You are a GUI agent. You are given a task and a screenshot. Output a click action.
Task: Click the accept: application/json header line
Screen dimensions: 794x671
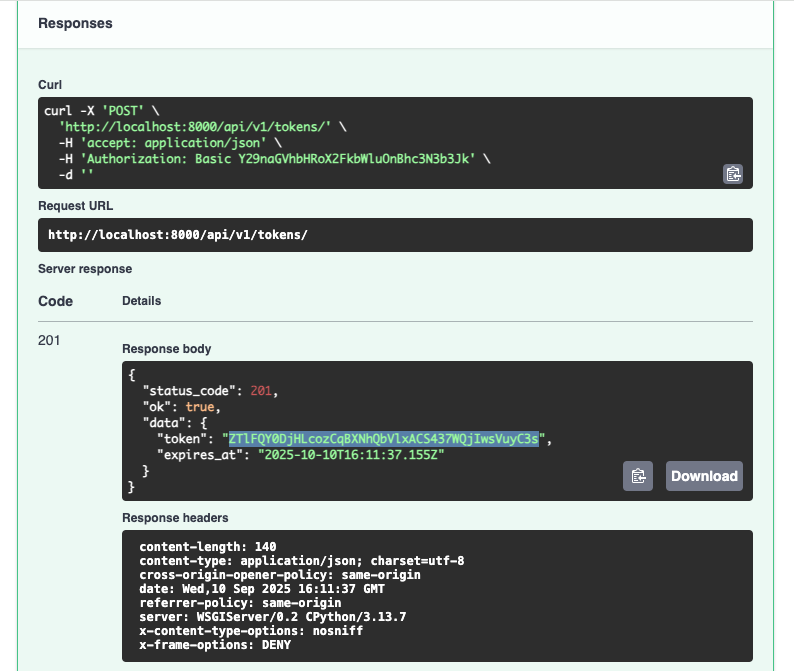pos(170,143)
